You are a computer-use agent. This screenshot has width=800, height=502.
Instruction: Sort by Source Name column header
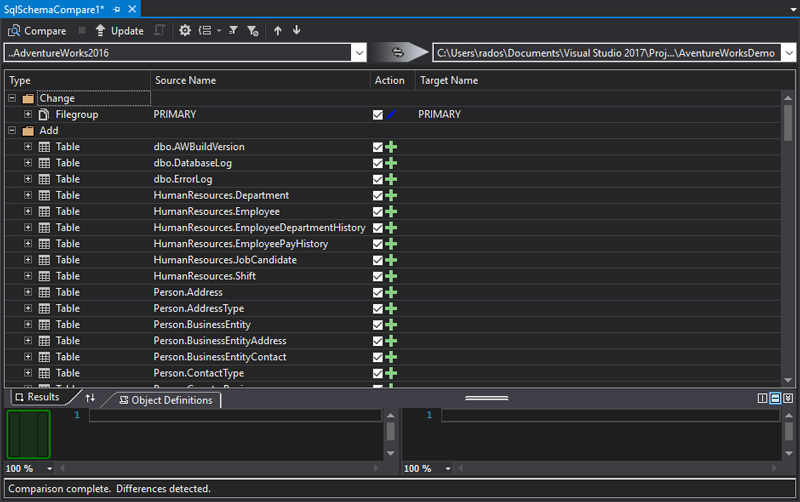click(x=260, y=80)
